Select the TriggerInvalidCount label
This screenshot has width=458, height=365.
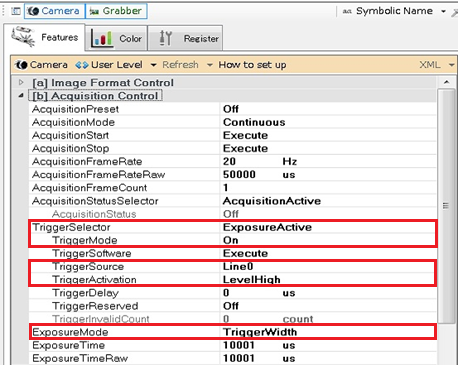click(101, 319)
